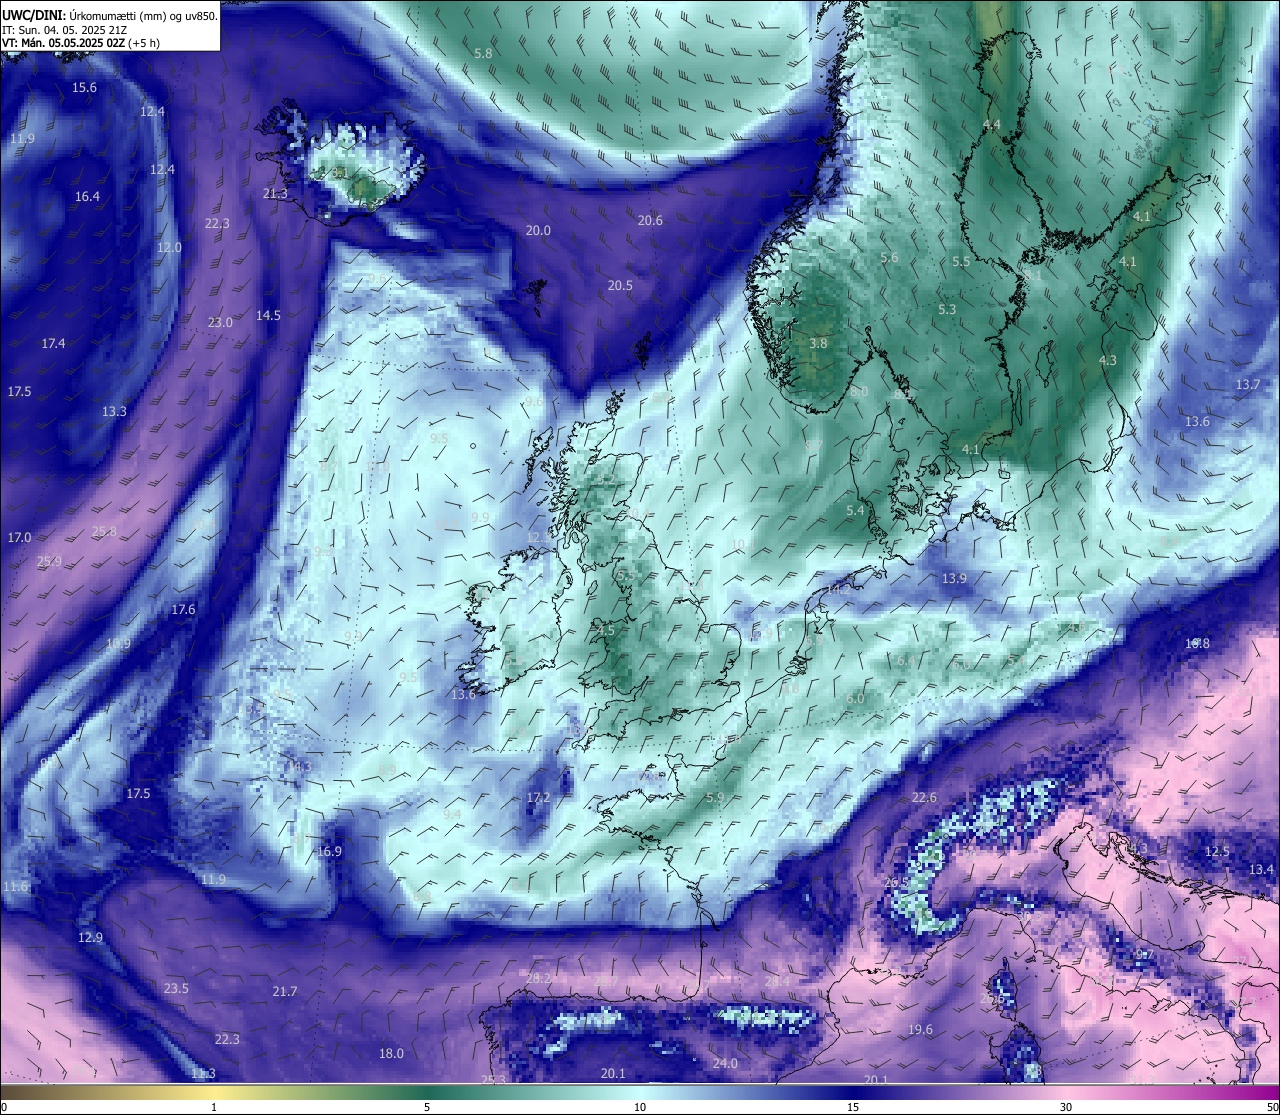Screen dimensions: 1280x1115
Task: Click the 17.0 value at left edge
Action: [19, 538]
